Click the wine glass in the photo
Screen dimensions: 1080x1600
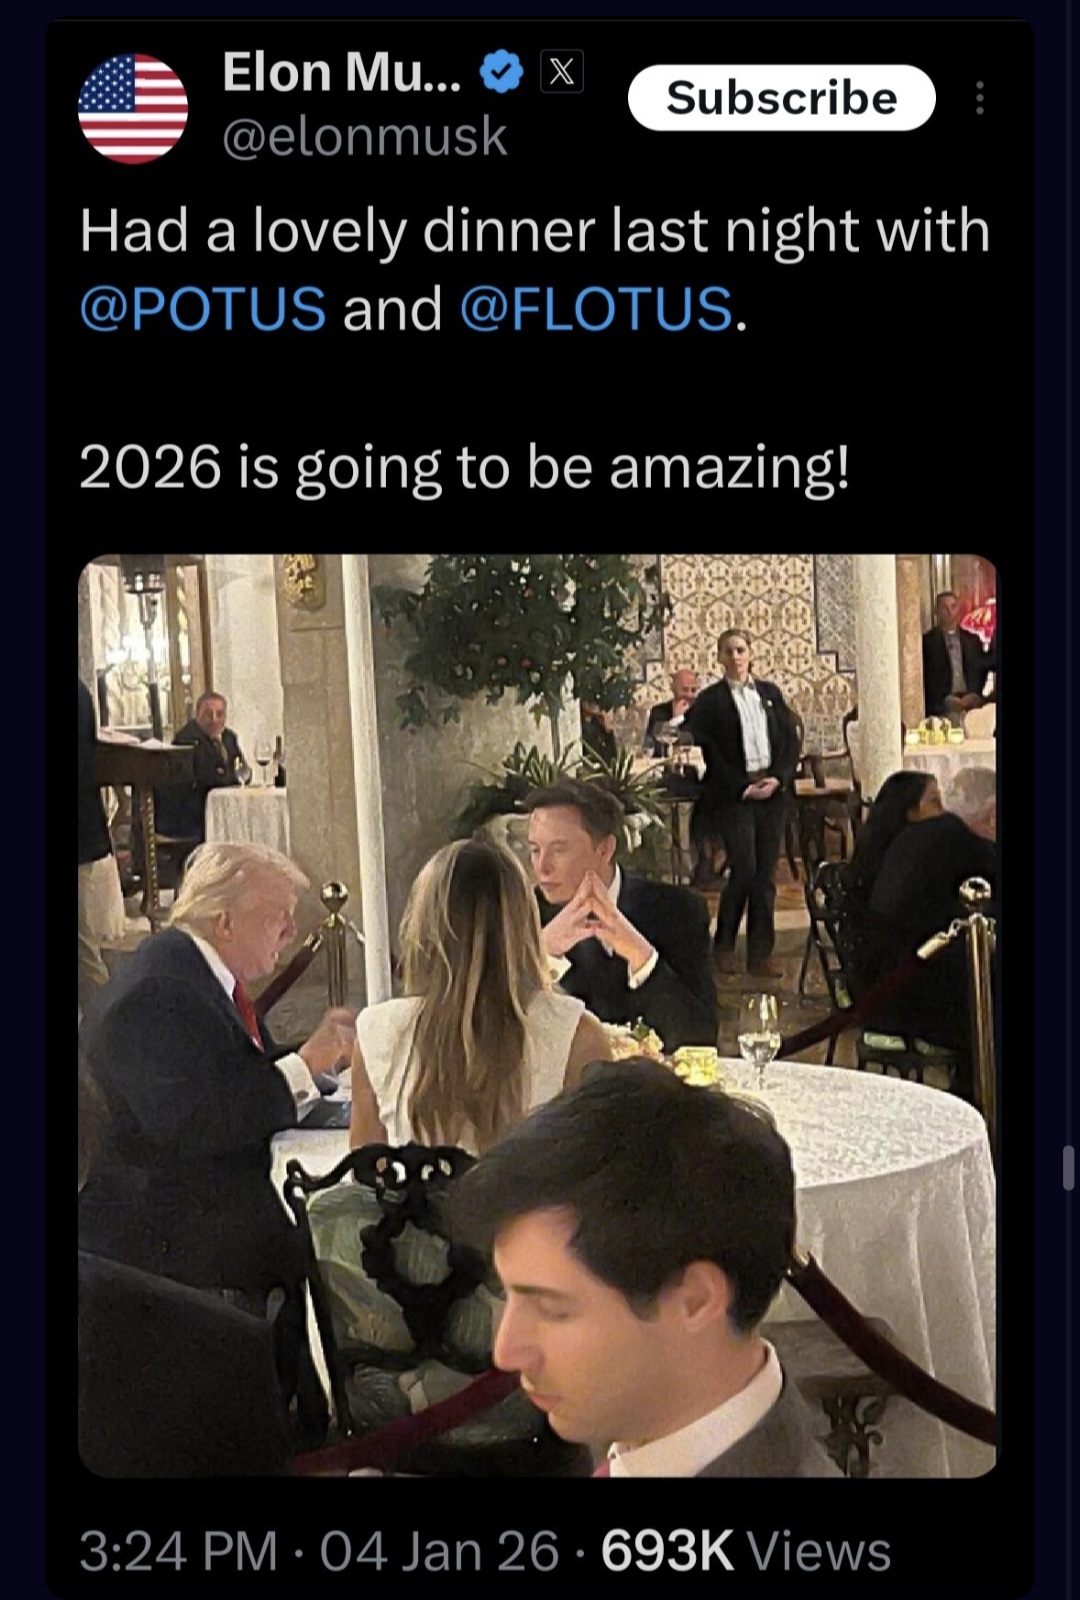click(759, 1036)
